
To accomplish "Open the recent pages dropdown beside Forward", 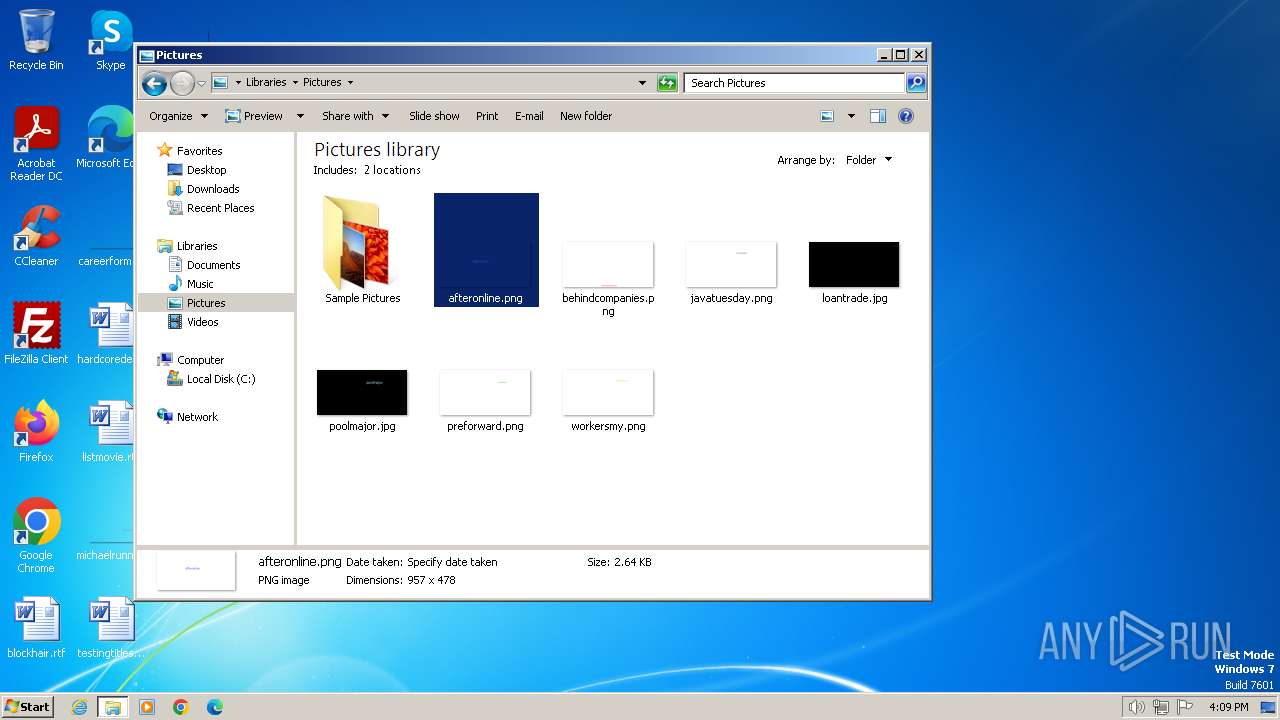I will pos(201,83).
